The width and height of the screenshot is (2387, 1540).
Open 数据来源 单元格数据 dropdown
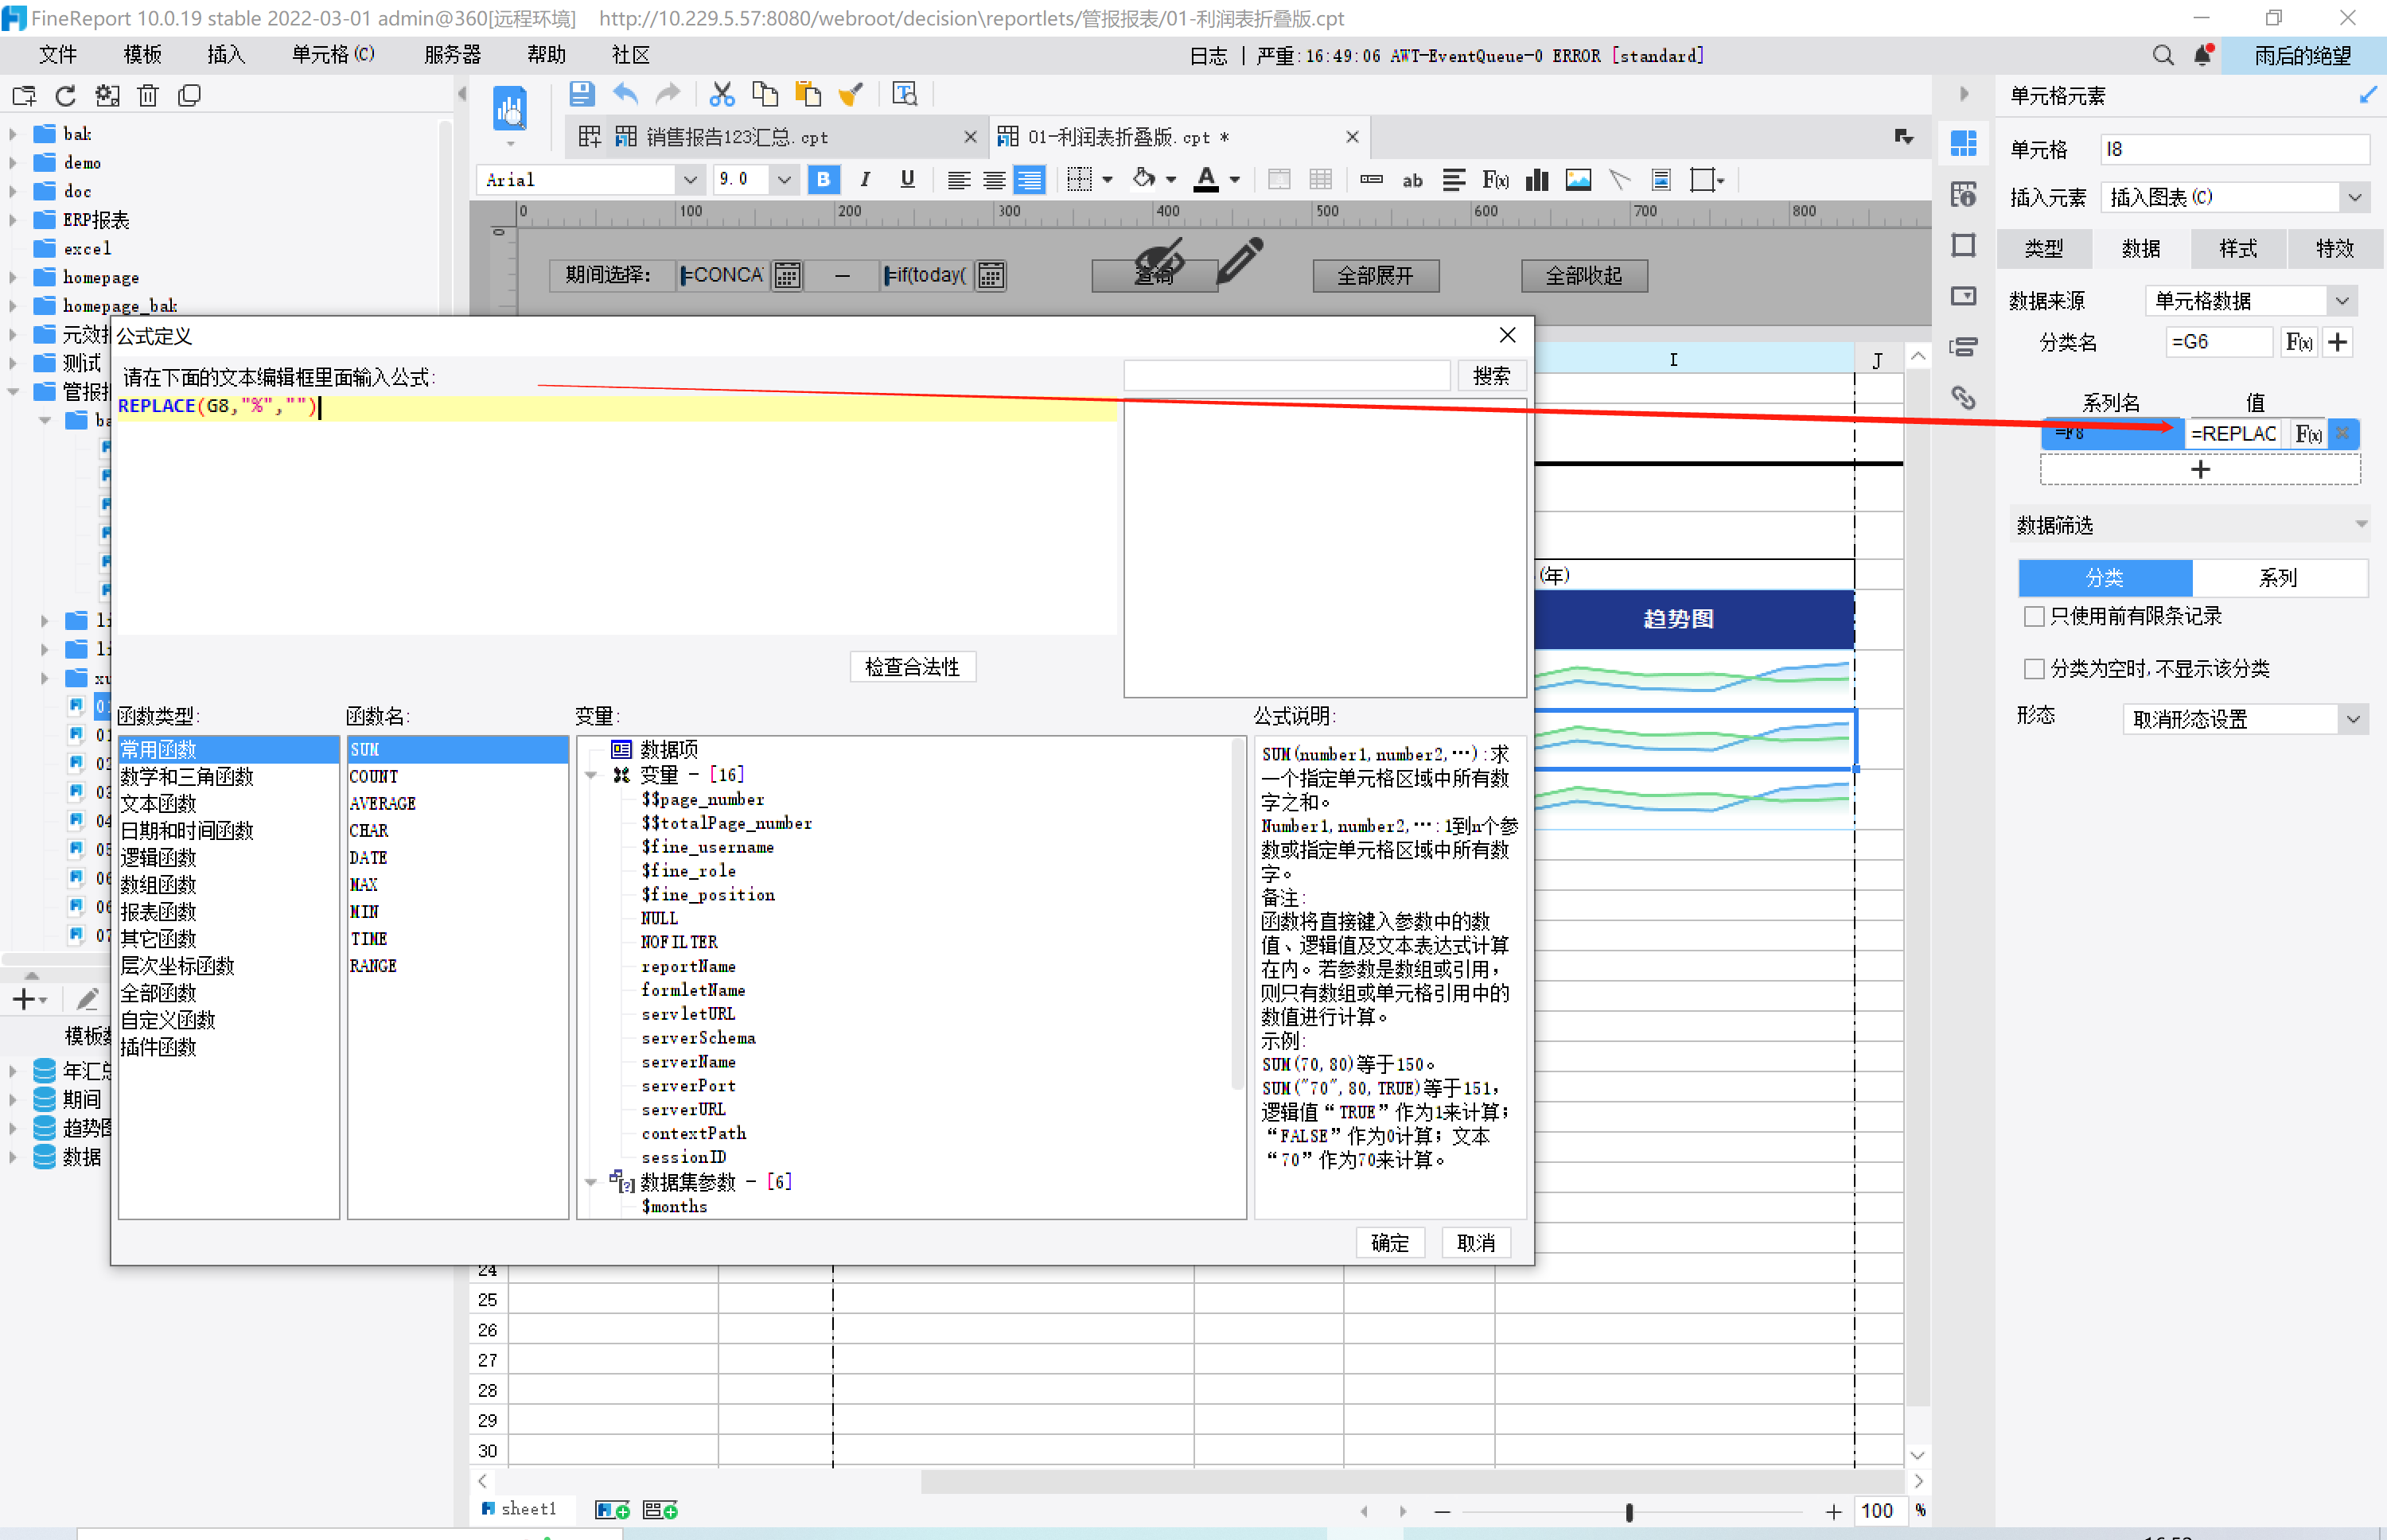click(x=2342, y=301)
